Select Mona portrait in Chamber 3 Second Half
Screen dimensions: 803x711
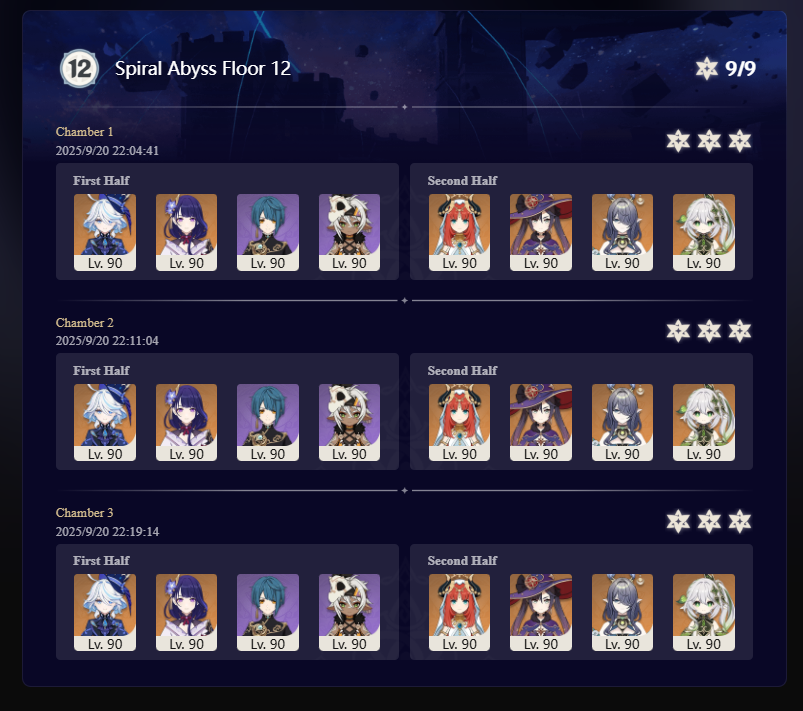541,612
